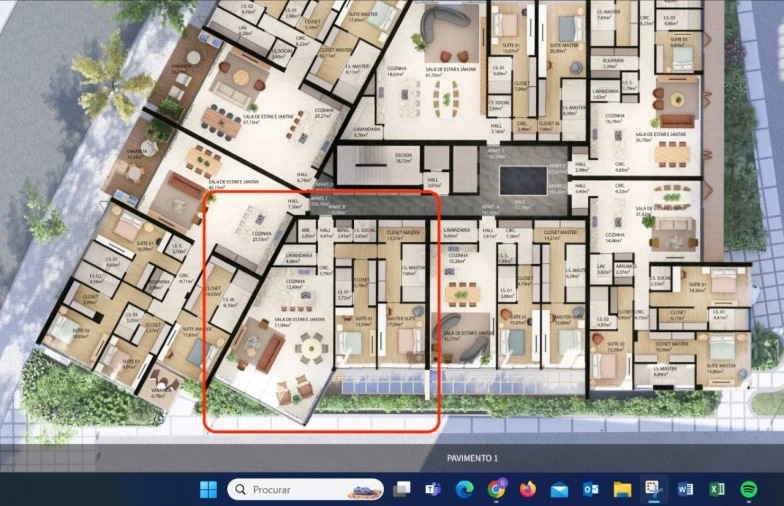Launch Microsoft Teams from the taskbar
This screenshot has width=784, height=506.
click(x=433, y=489)
